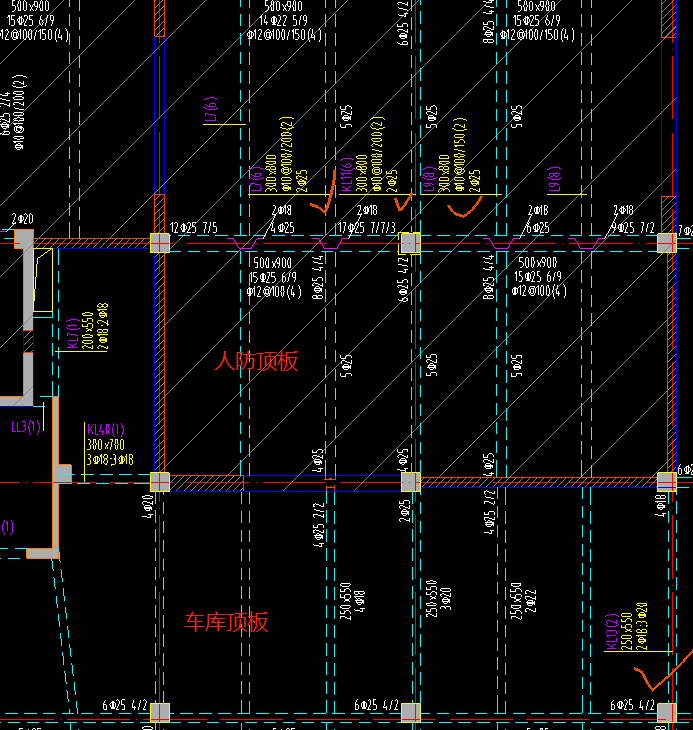Click the red 人防顶板 slab label
693x730 pixels.
(x=256, y=361)
